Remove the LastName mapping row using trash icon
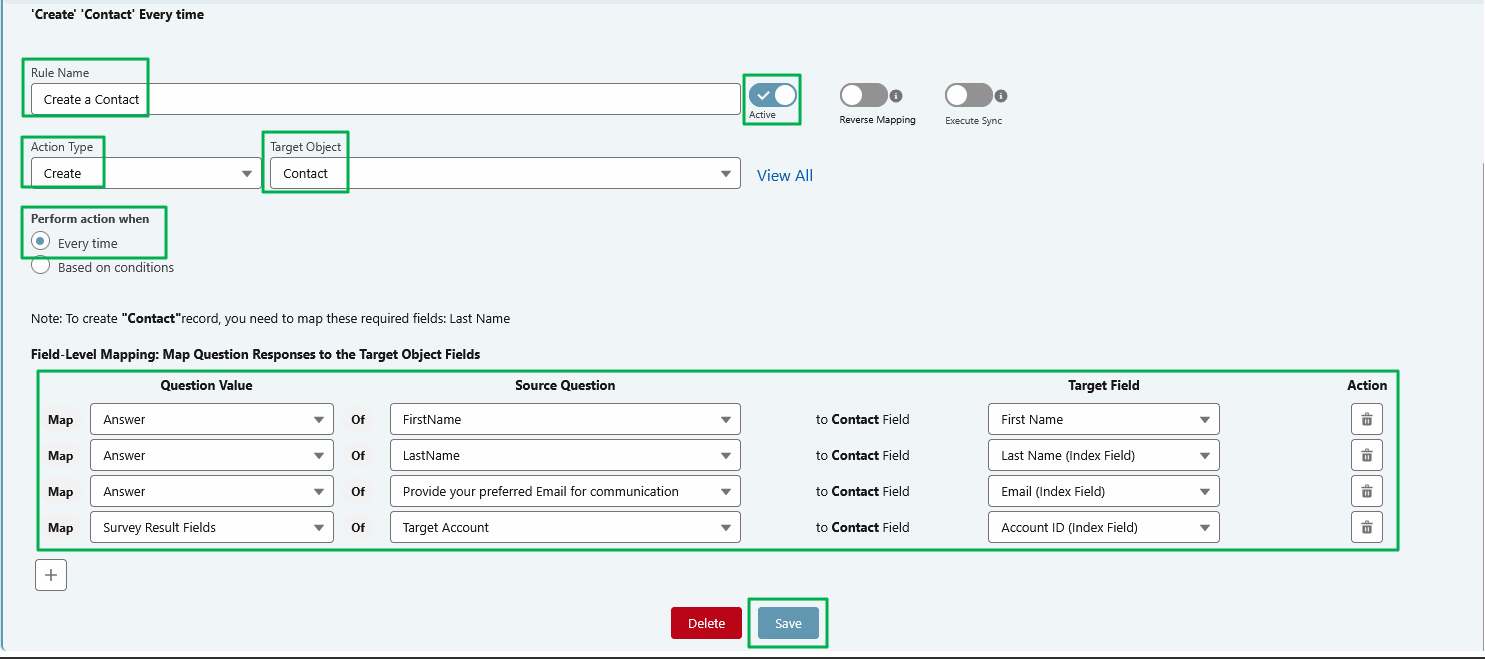Screen dimensions: 1485x659 (1367, 455)
